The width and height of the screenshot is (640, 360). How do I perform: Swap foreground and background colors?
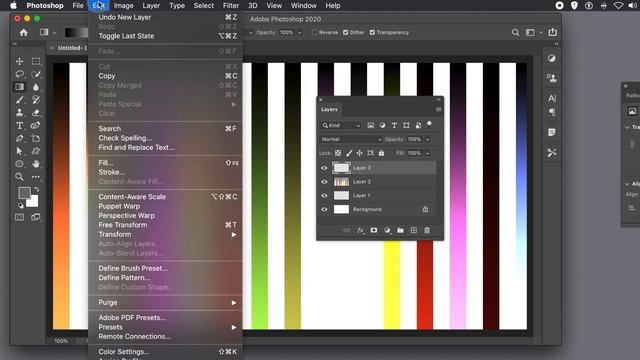[x=36, y=189]
